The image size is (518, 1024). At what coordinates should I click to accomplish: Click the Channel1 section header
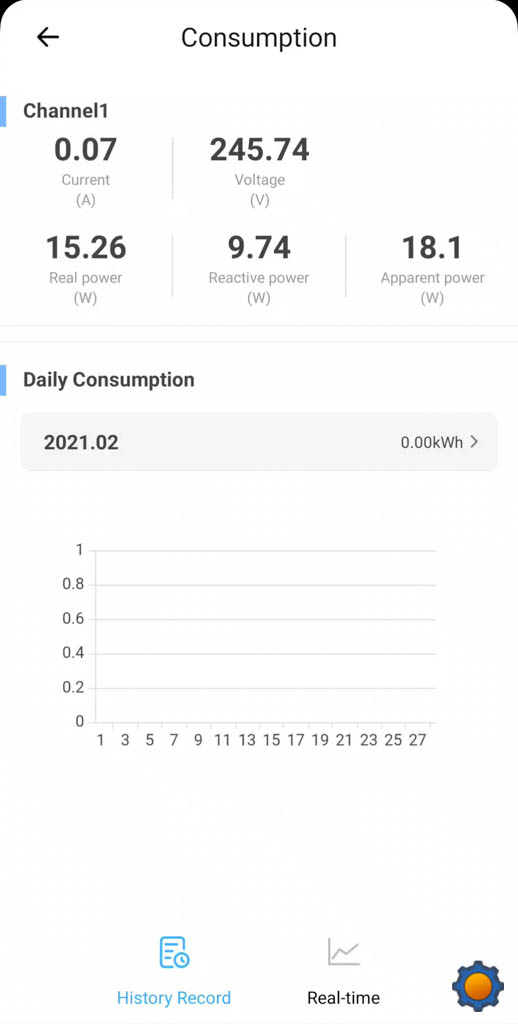(x=66, y=111)
